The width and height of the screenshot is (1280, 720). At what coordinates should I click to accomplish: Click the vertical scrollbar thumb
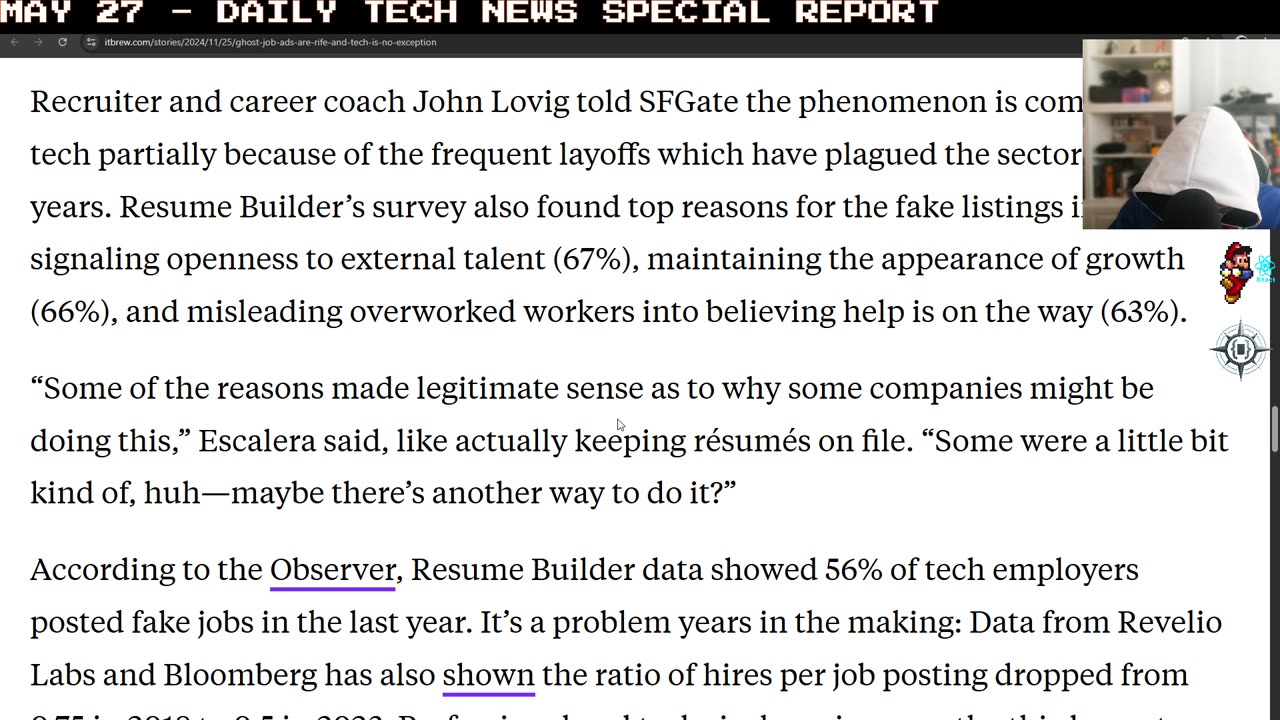click(x=1274, y=429)
